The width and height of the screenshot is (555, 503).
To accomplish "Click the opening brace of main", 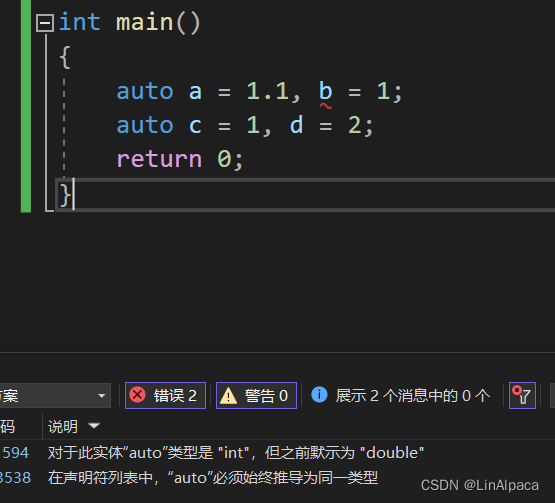I will tap(65, 57).
